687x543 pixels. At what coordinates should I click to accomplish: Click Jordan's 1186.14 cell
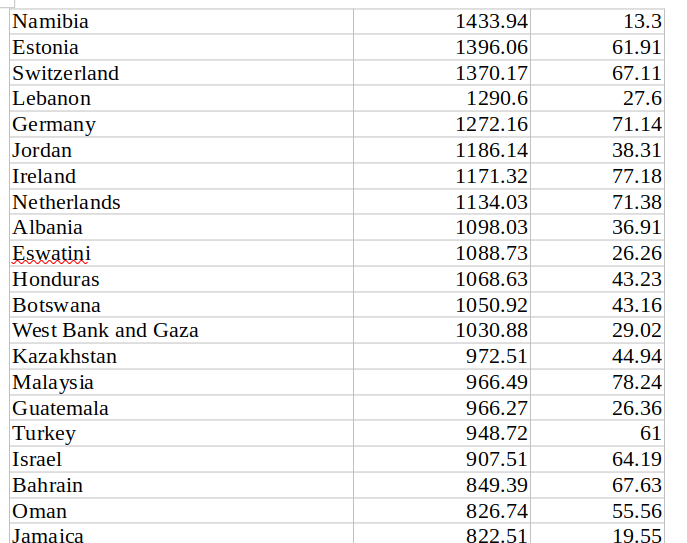[x=442, y=150]
